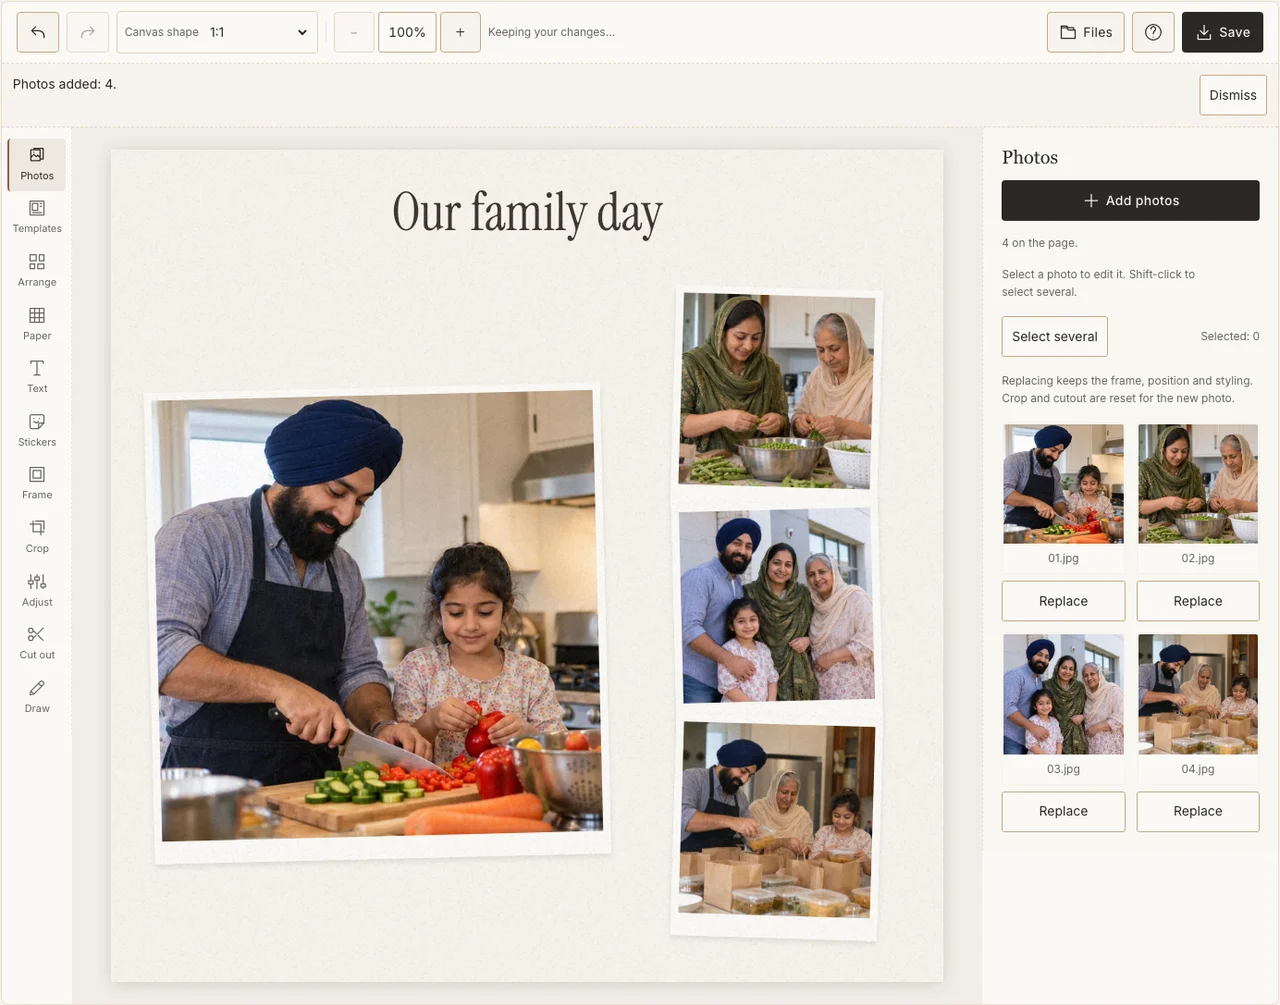This screenshot has width=1280, height=1005.
Task: Click the 100% zoom level field
Action: (x=407, y=32)
